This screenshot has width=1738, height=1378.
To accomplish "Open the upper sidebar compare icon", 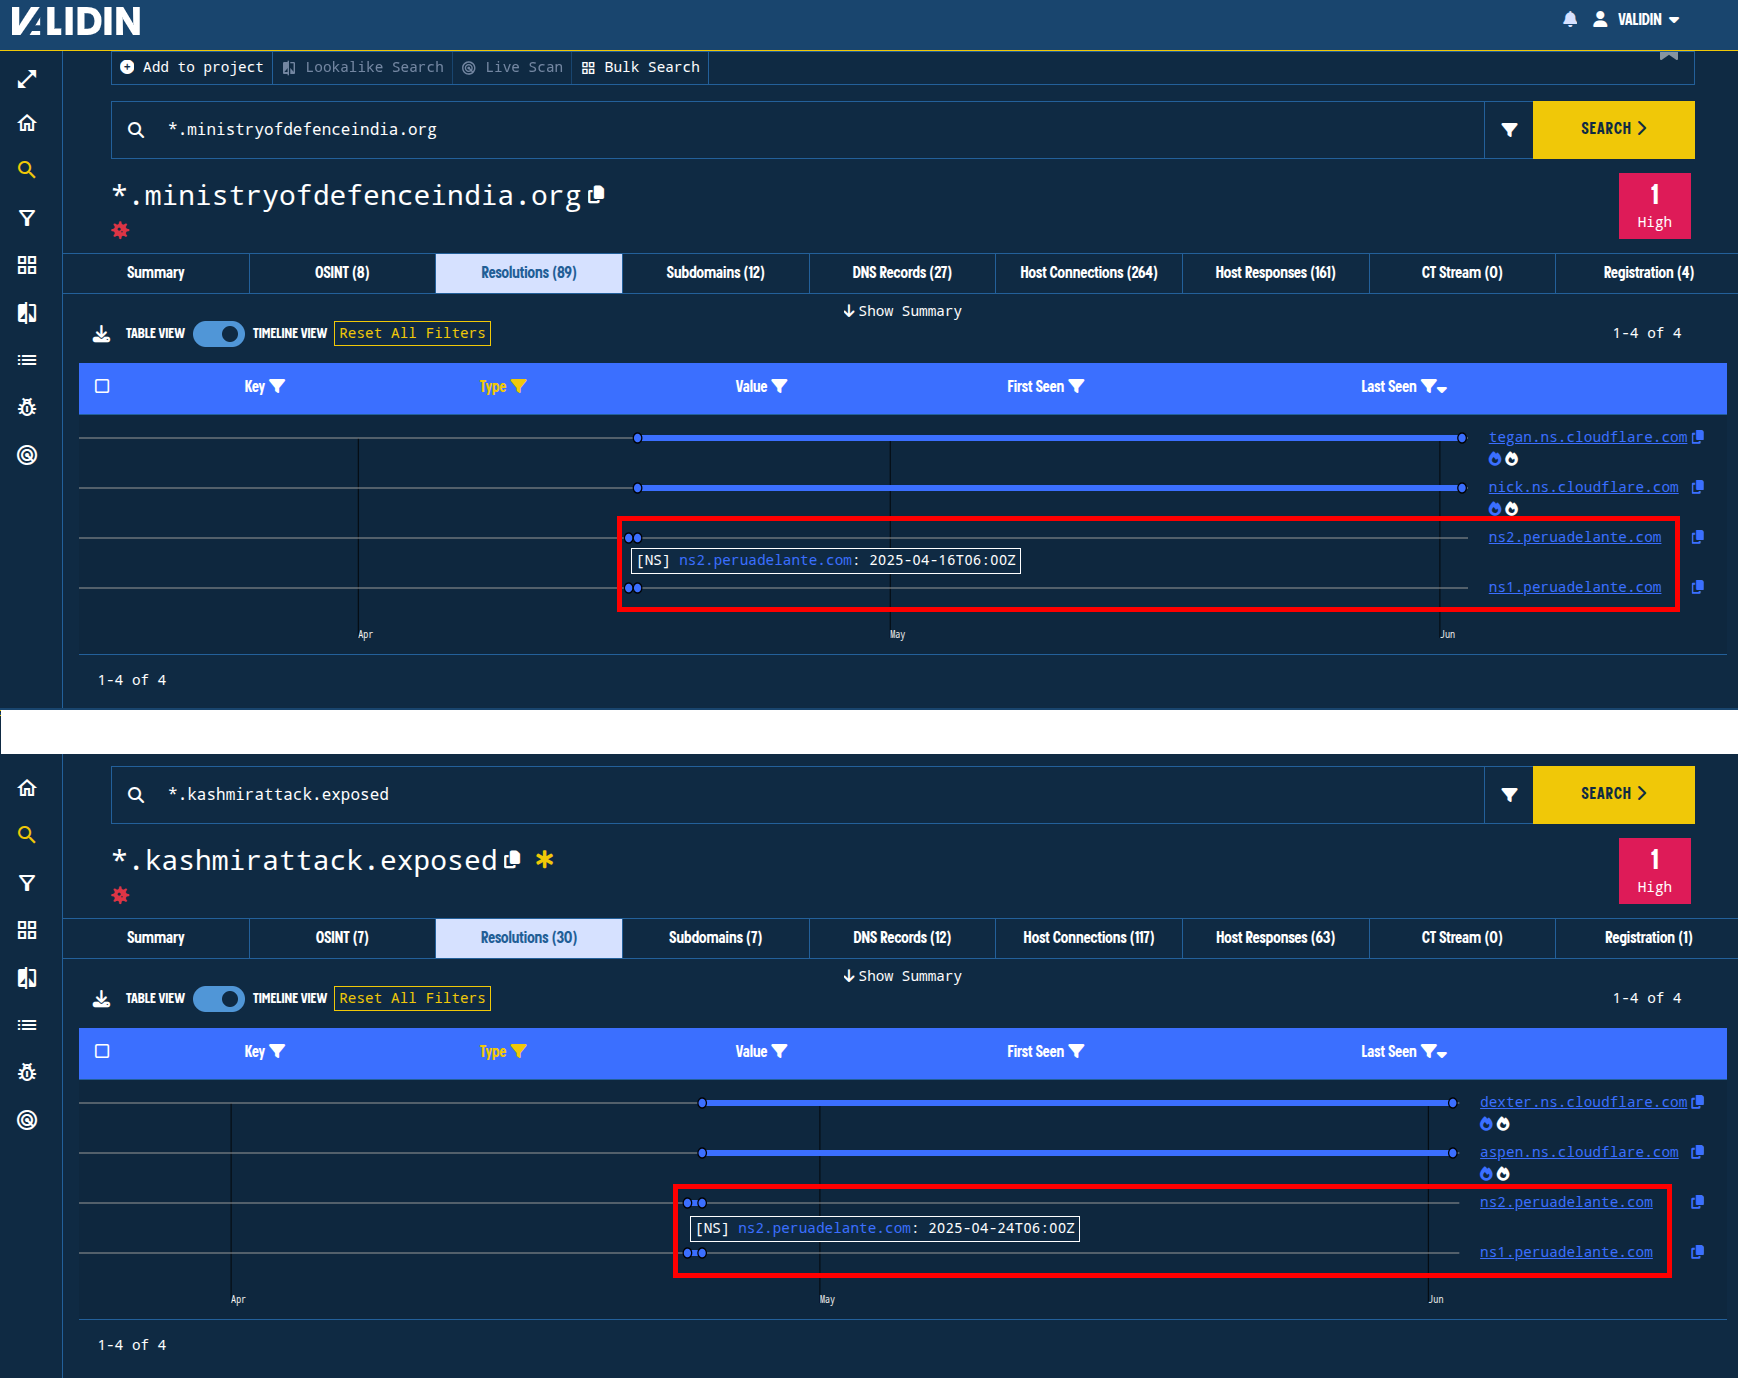I will pos(27,313).
